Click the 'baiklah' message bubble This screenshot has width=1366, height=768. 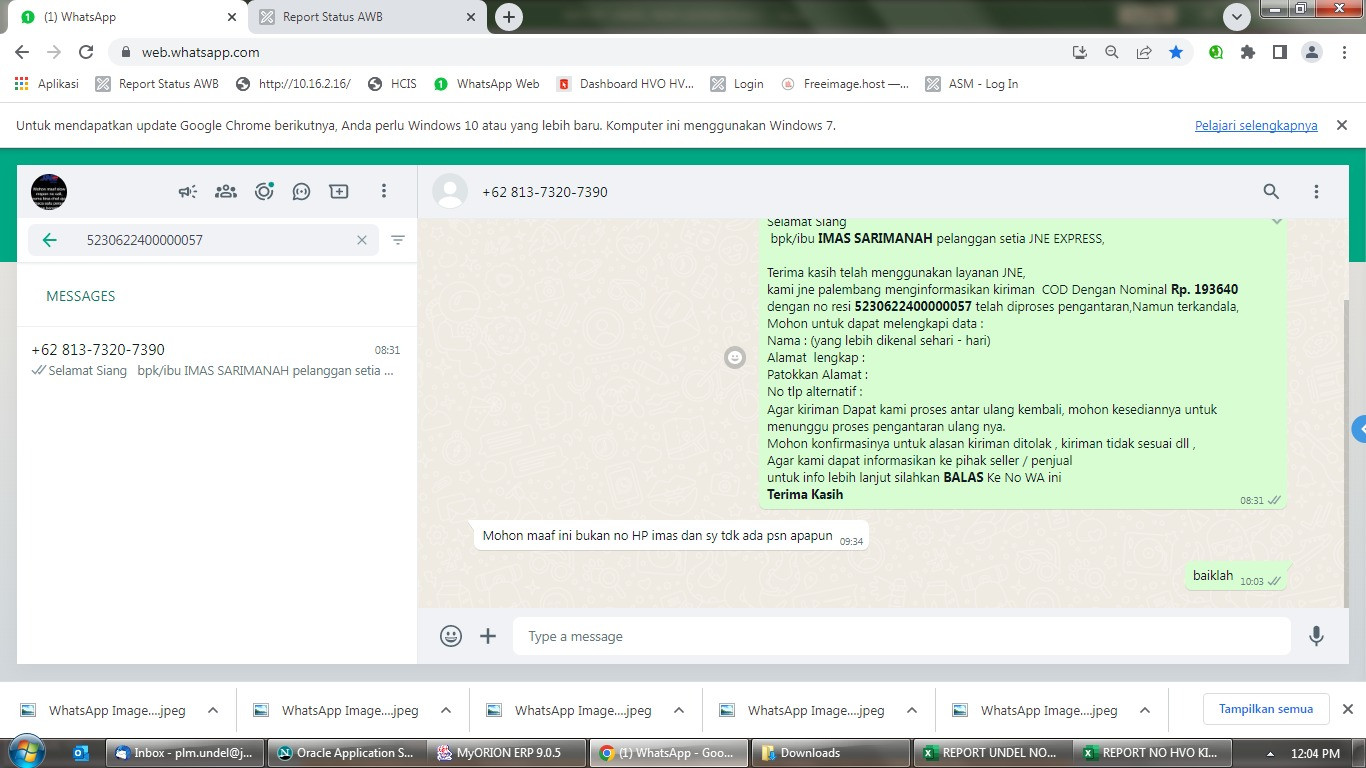pos(1235,576)
